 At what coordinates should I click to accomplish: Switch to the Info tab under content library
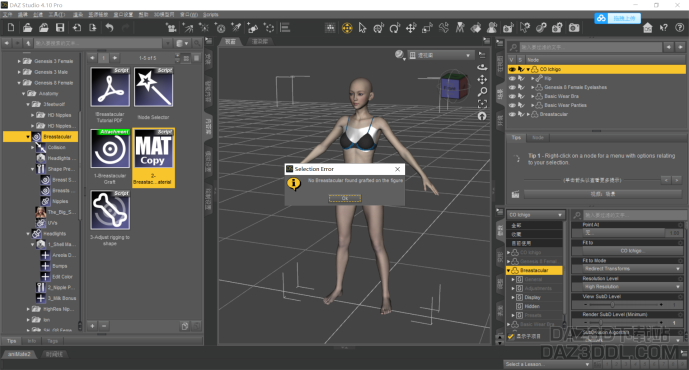tap(32, 341)
